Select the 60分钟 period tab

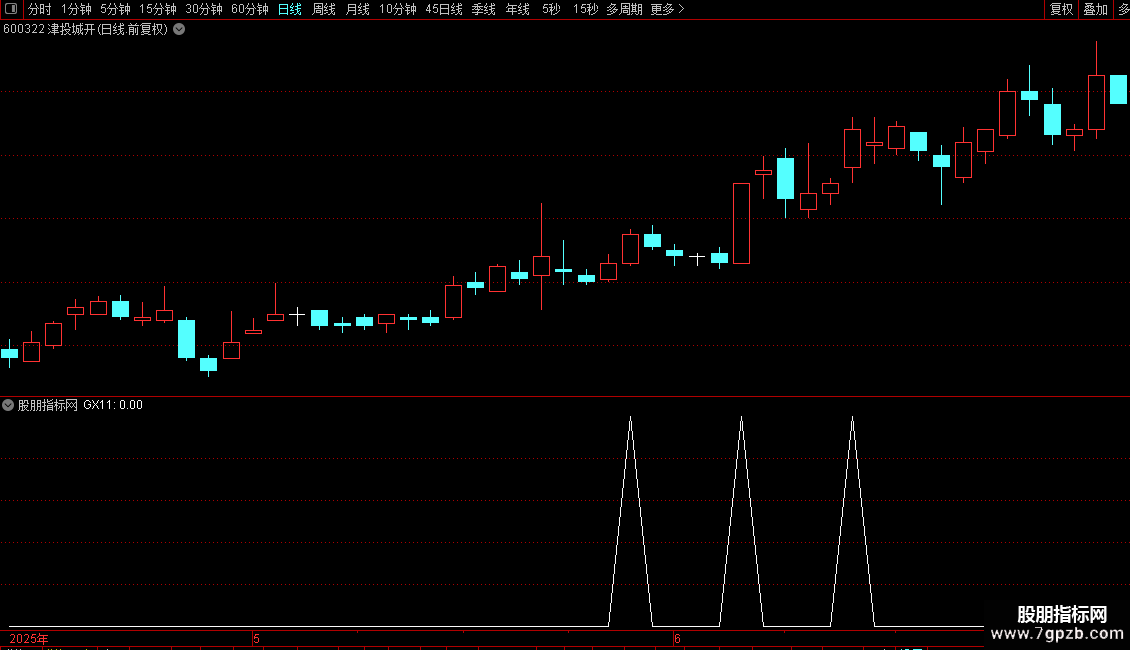[250, 9]
